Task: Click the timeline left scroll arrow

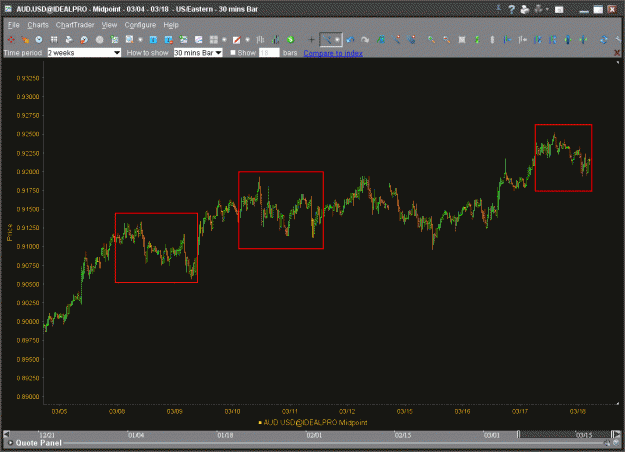Action: click(x=6, y=434)
